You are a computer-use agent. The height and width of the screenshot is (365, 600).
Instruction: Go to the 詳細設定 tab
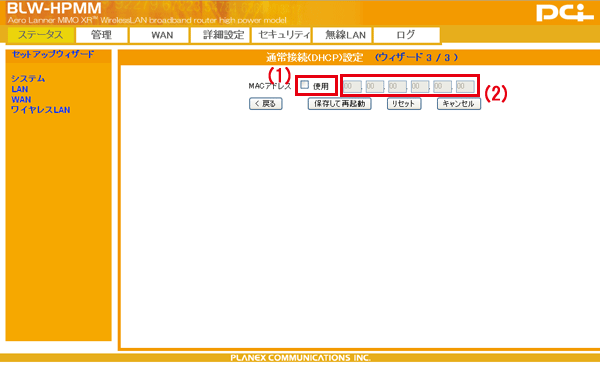coord(223,35)
